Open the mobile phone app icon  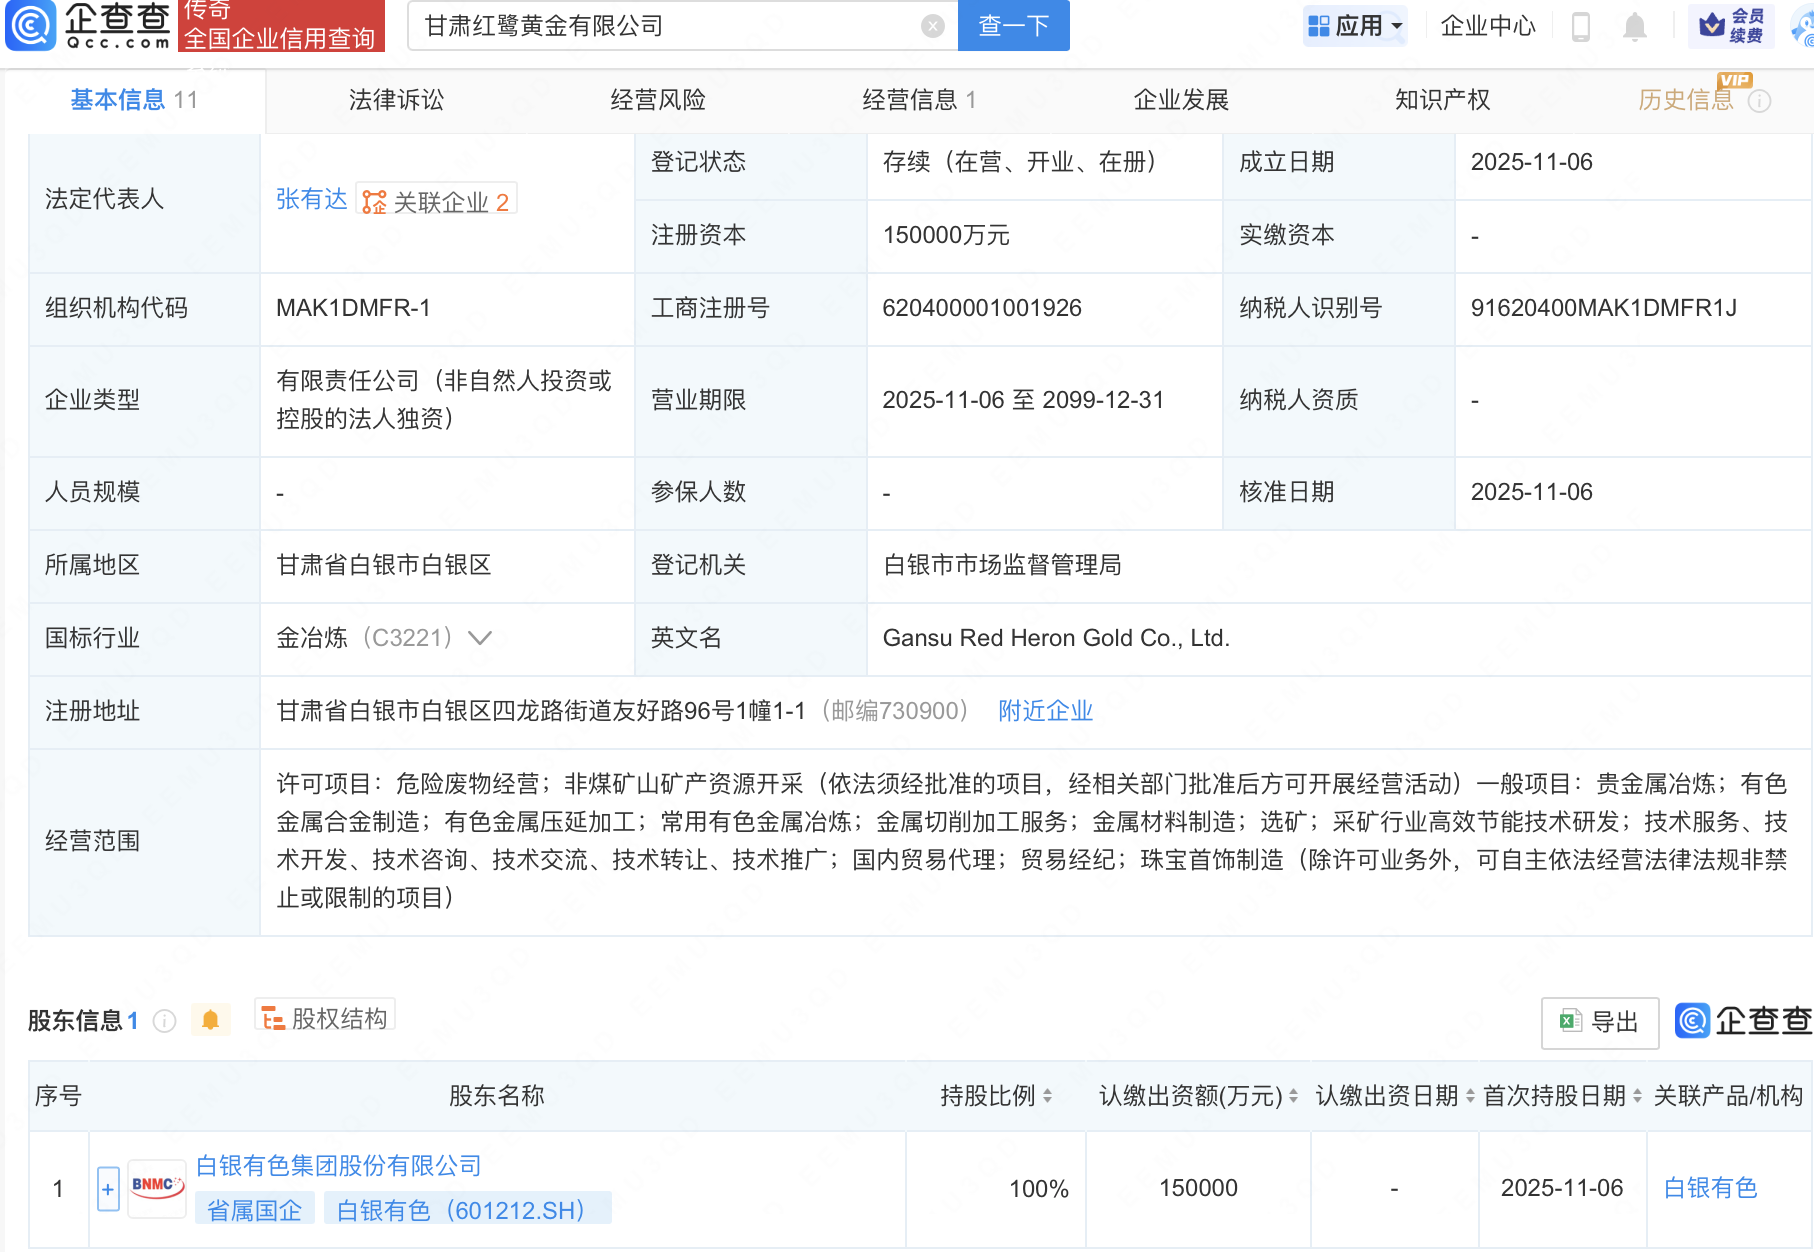click(1581, 26)
